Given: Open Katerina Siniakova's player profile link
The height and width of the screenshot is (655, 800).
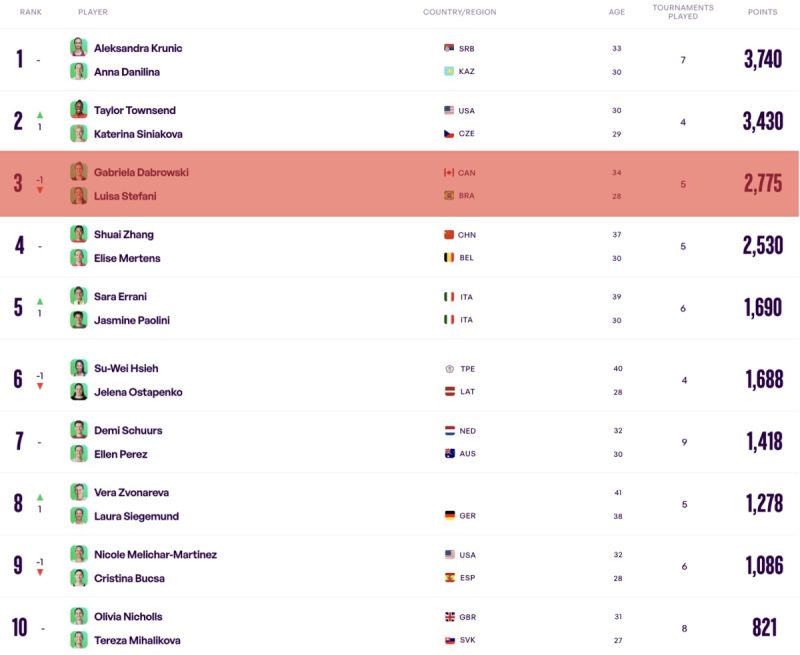Looking at the screenshot, I should [138, 134].
